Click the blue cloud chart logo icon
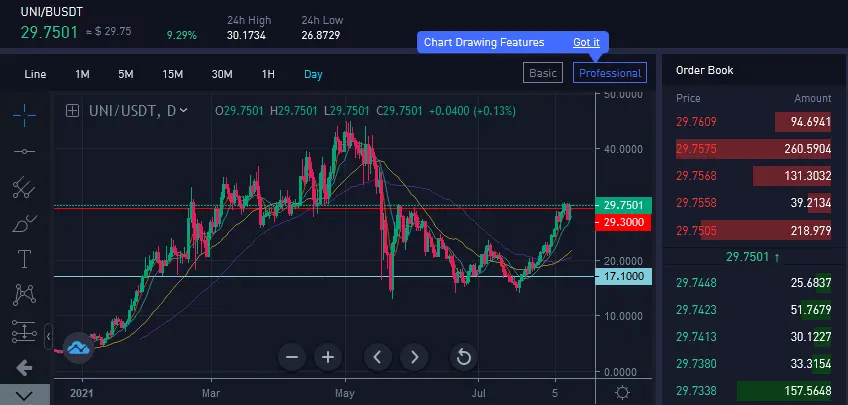The image size is (848, 405). pyautogui.click(x=79, y=348)
